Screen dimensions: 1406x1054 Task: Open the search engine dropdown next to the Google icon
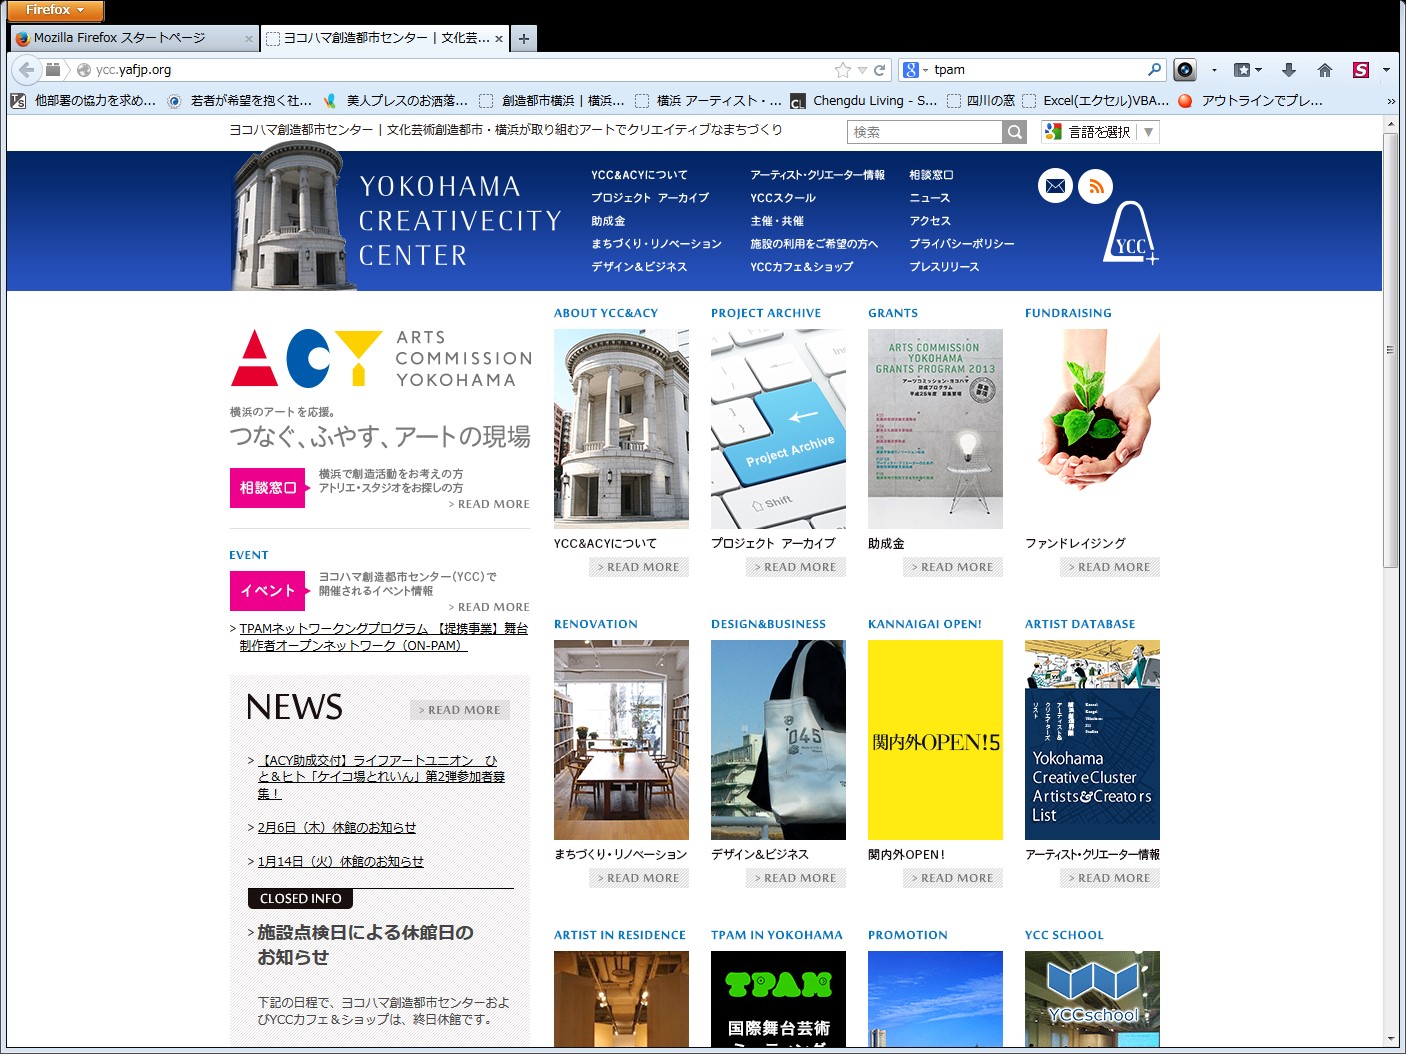[x=924, y=69]
